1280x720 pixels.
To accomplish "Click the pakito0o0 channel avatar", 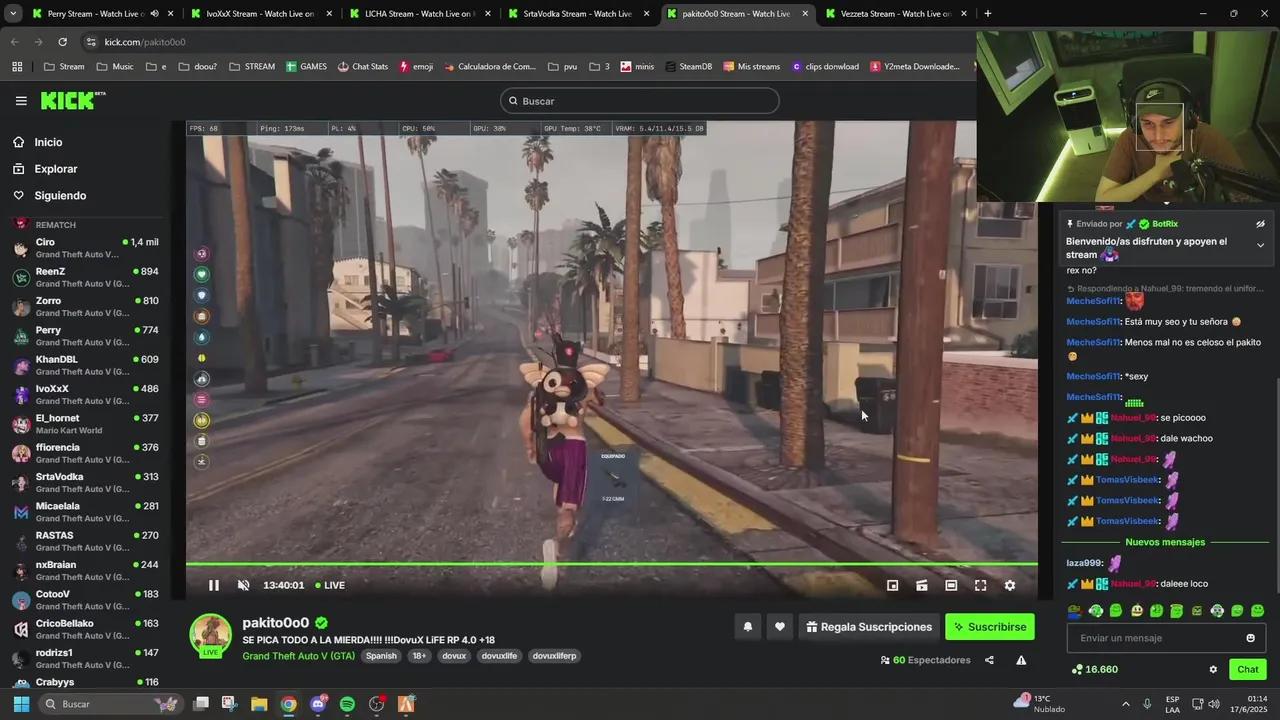I will click(211, 634).
